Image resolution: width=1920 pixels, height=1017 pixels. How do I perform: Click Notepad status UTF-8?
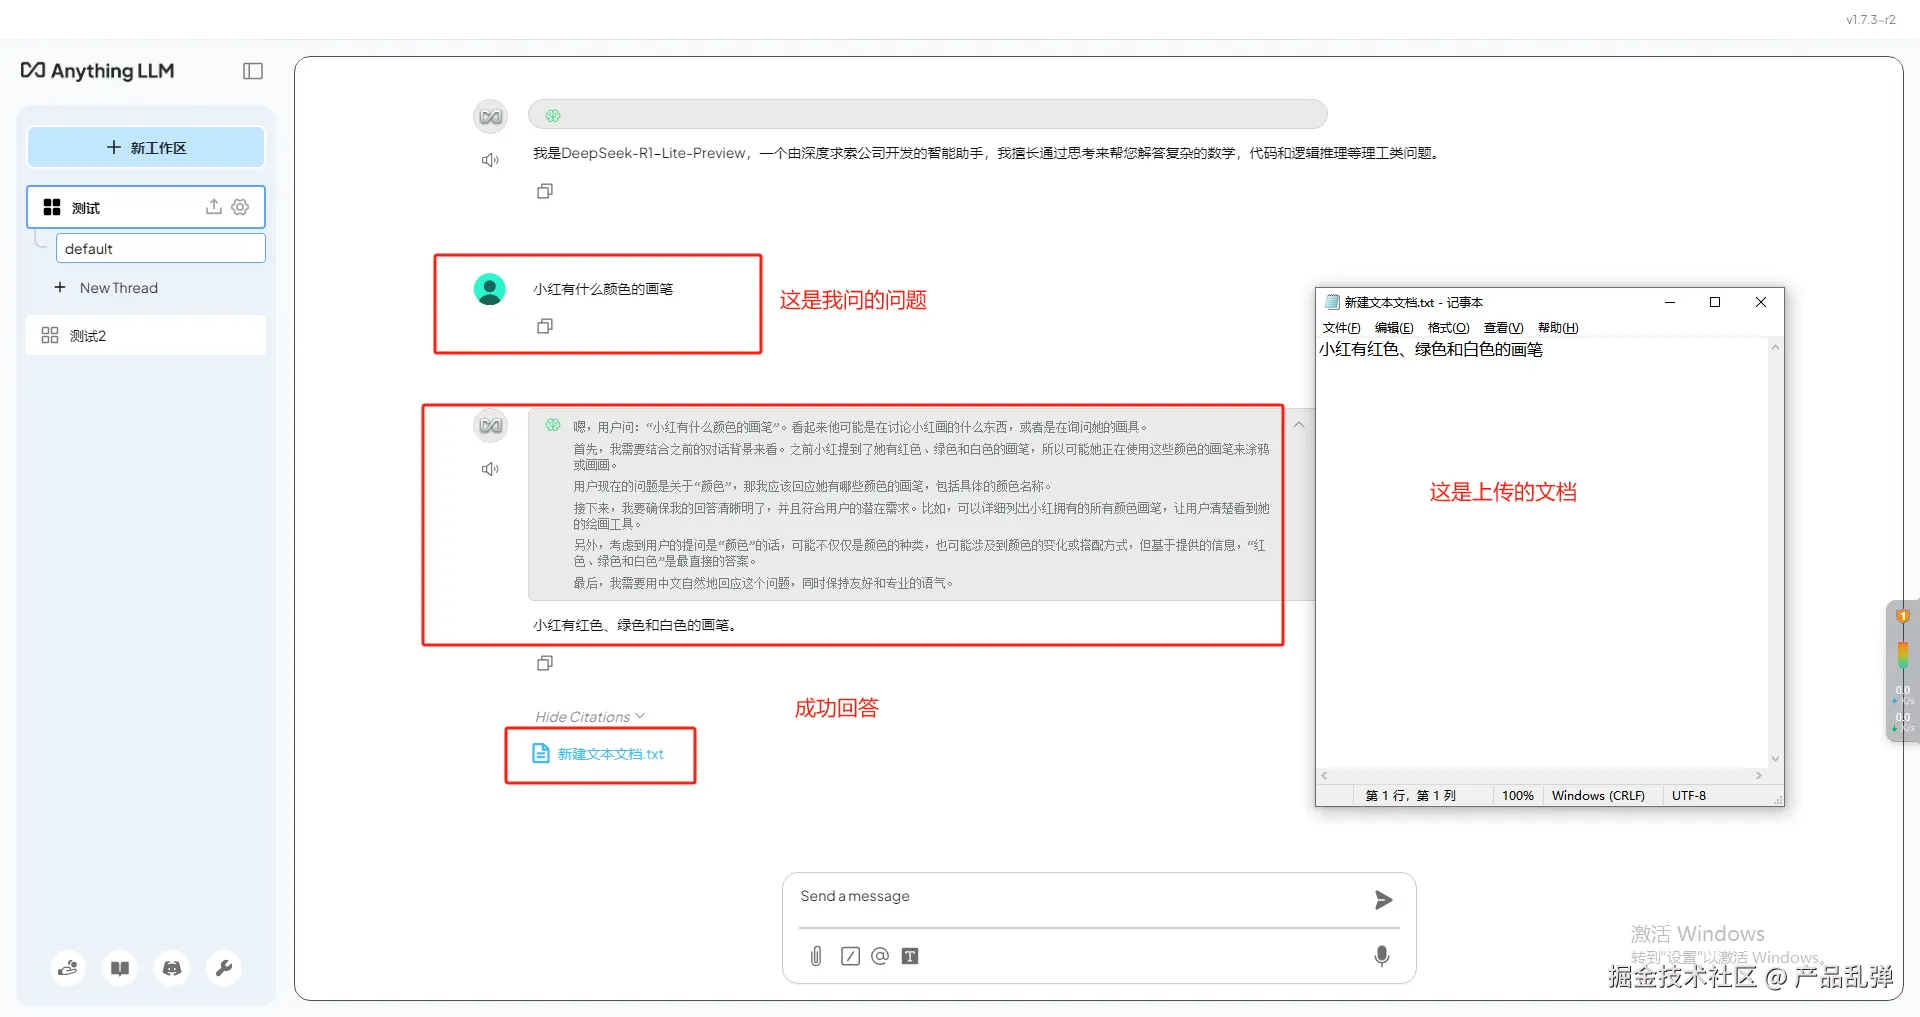click(1689, 796)
